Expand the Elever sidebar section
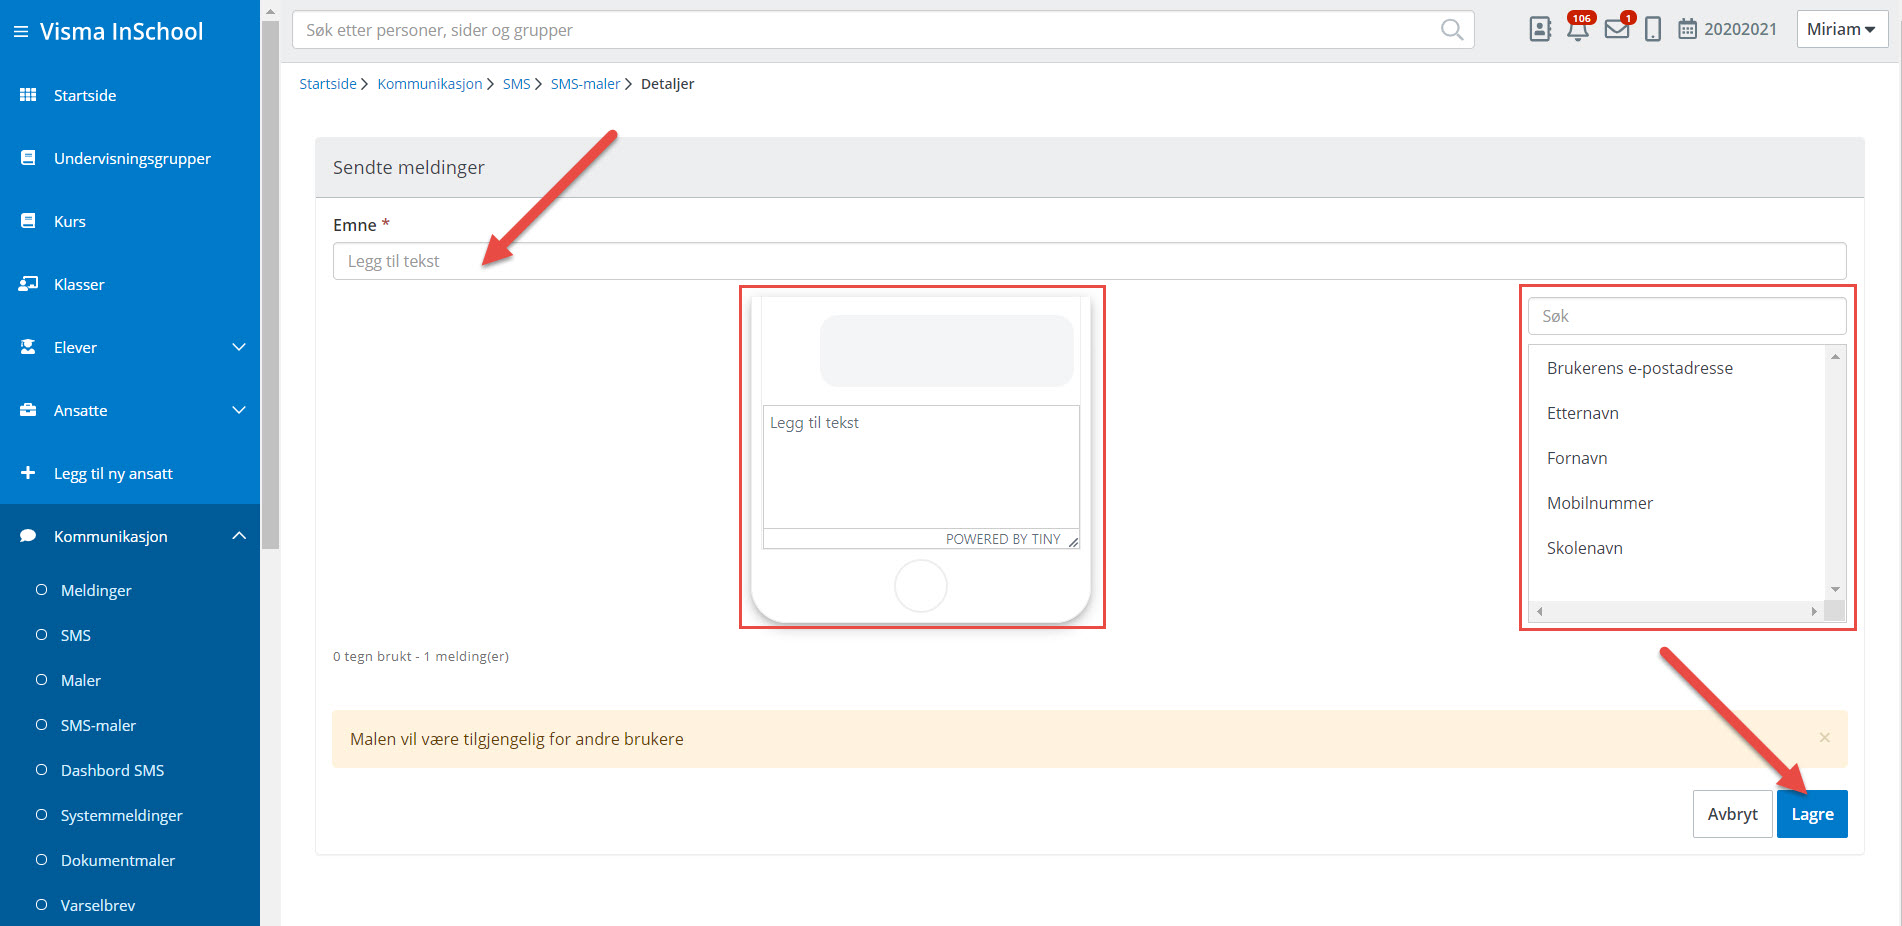Screen dimensions: 1902x926 (238, 347)
